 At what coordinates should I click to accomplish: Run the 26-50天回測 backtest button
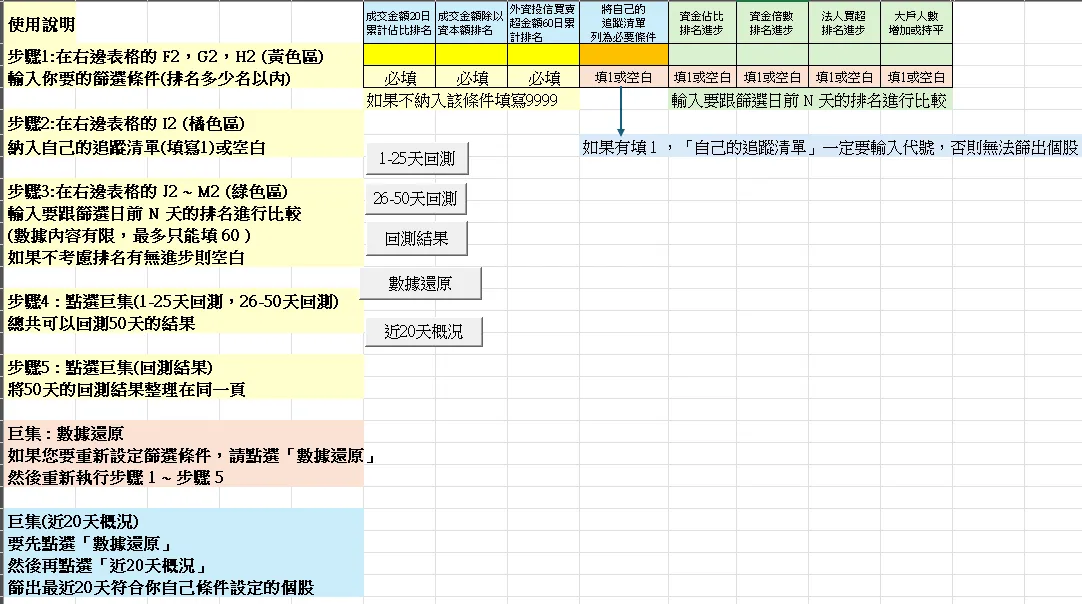tap(416, 199)
